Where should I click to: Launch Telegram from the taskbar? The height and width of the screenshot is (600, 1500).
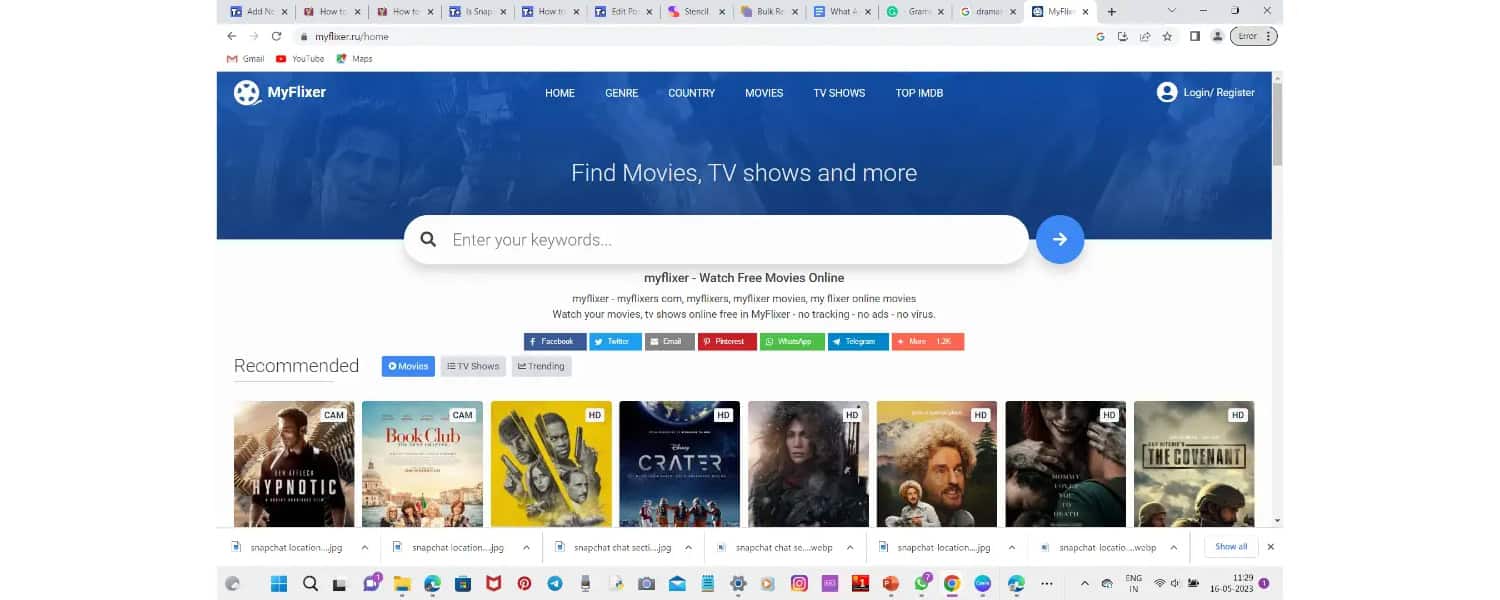(555, 583)
